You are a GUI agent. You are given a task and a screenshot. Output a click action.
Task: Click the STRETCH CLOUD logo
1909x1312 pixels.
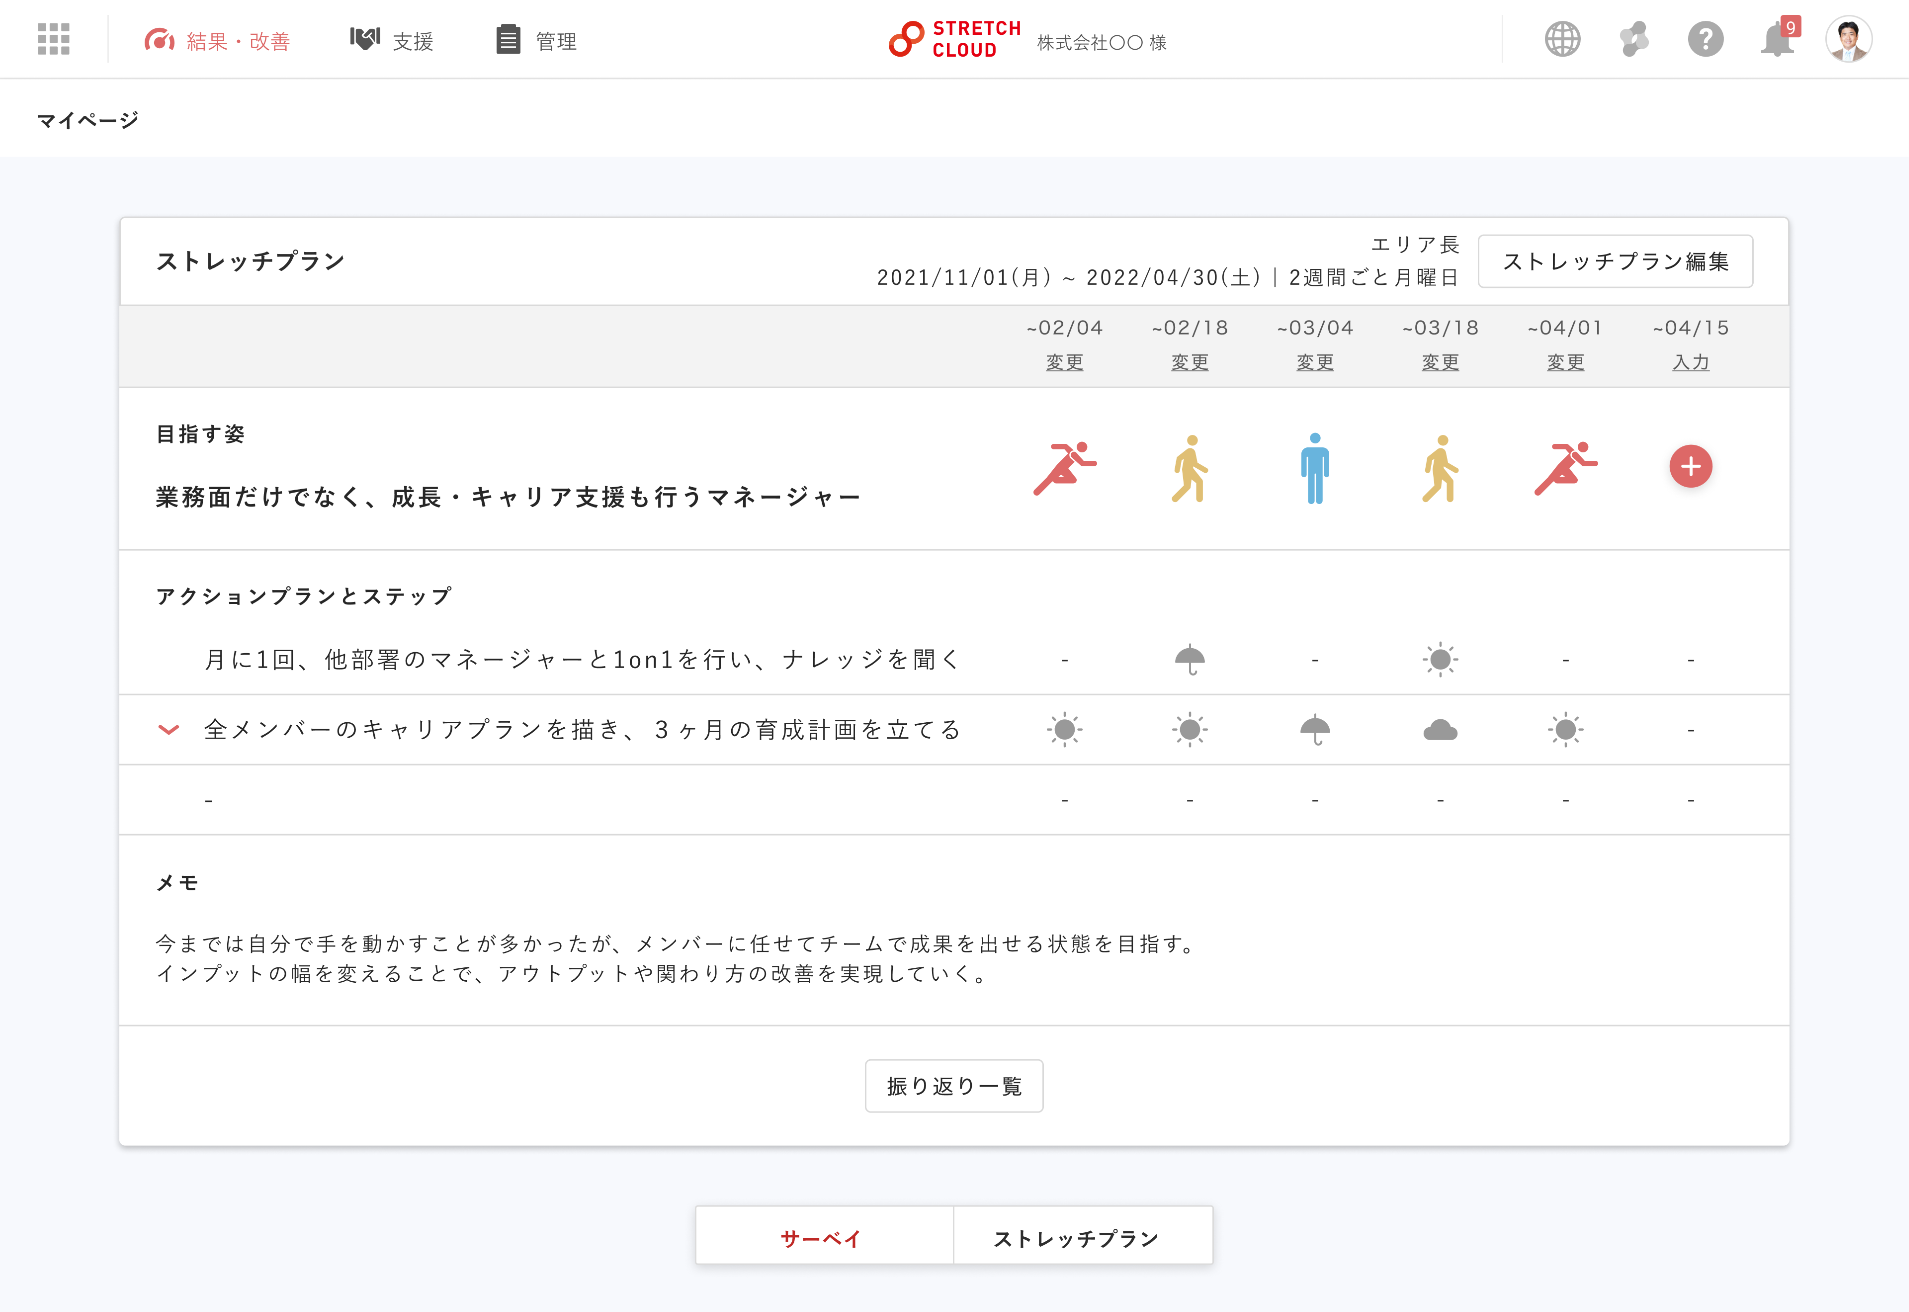(954, 40)
